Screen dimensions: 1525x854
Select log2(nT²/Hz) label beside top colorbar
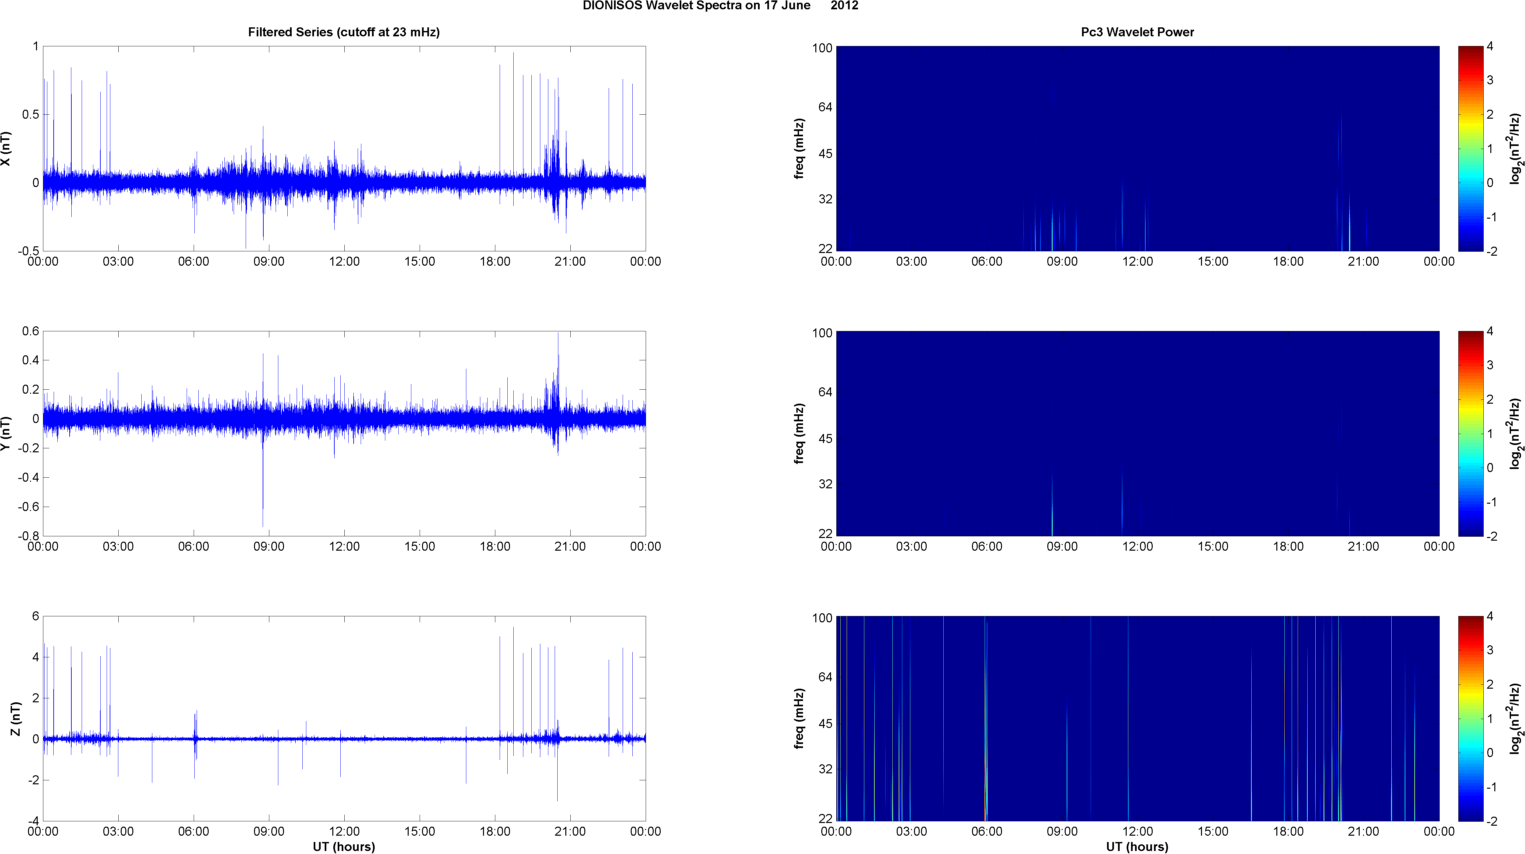1516,149
